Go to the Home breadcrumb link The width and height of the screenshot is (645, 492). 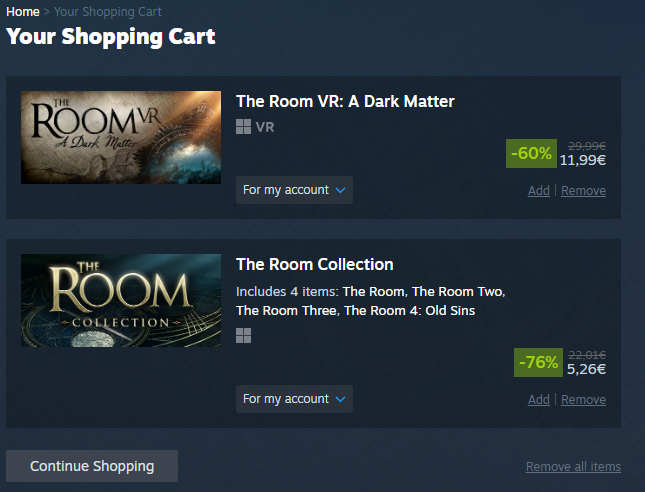click(23, 12)
